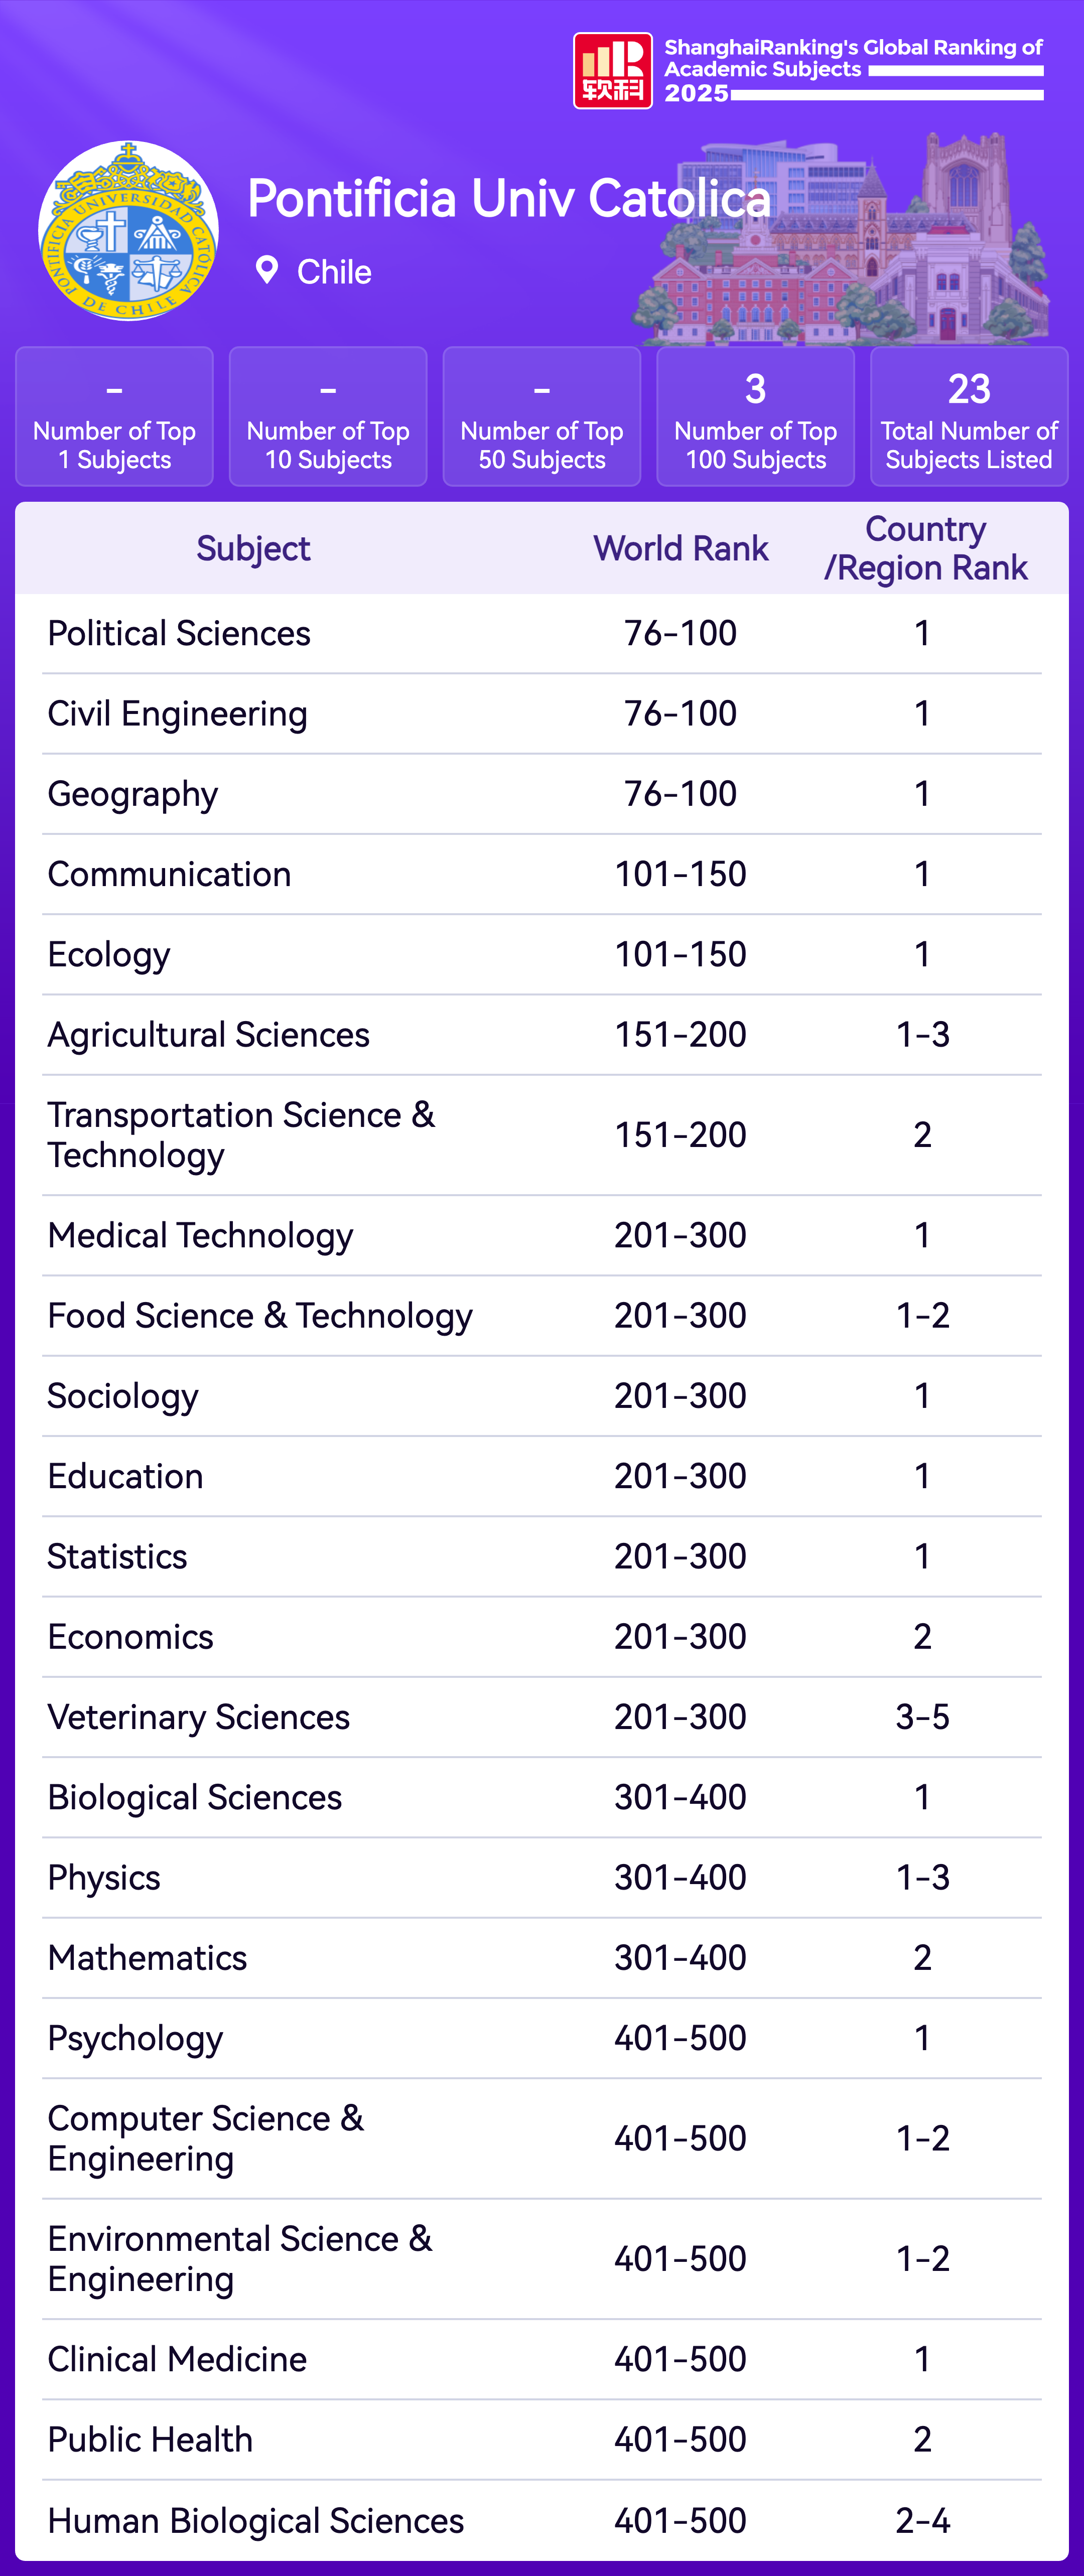Click the Pontificia Univ Catolica title text

click(x=509, y=199)
